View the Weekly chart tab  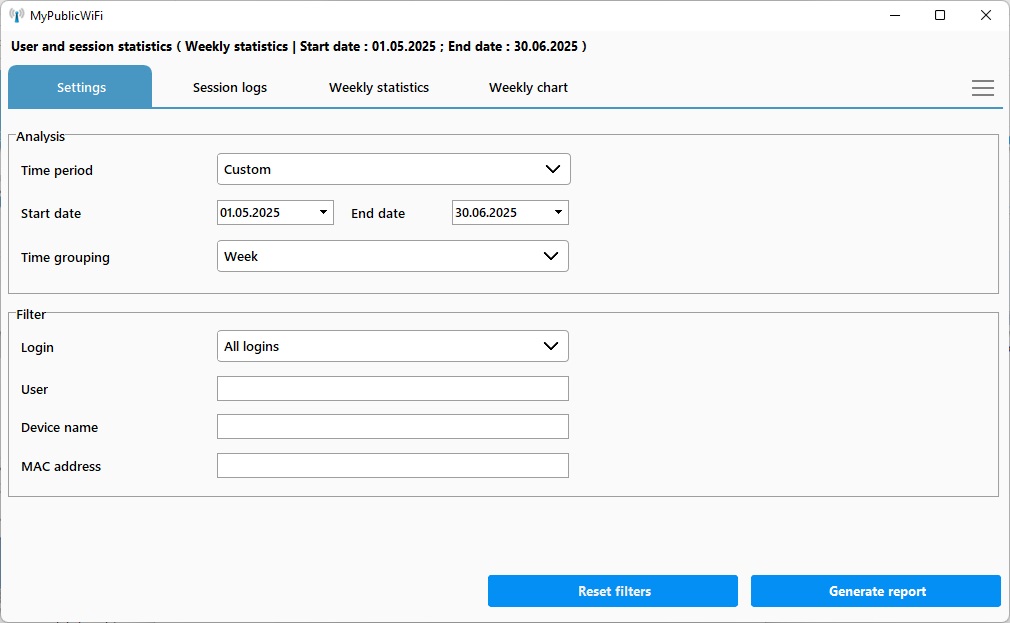(528, 88)
